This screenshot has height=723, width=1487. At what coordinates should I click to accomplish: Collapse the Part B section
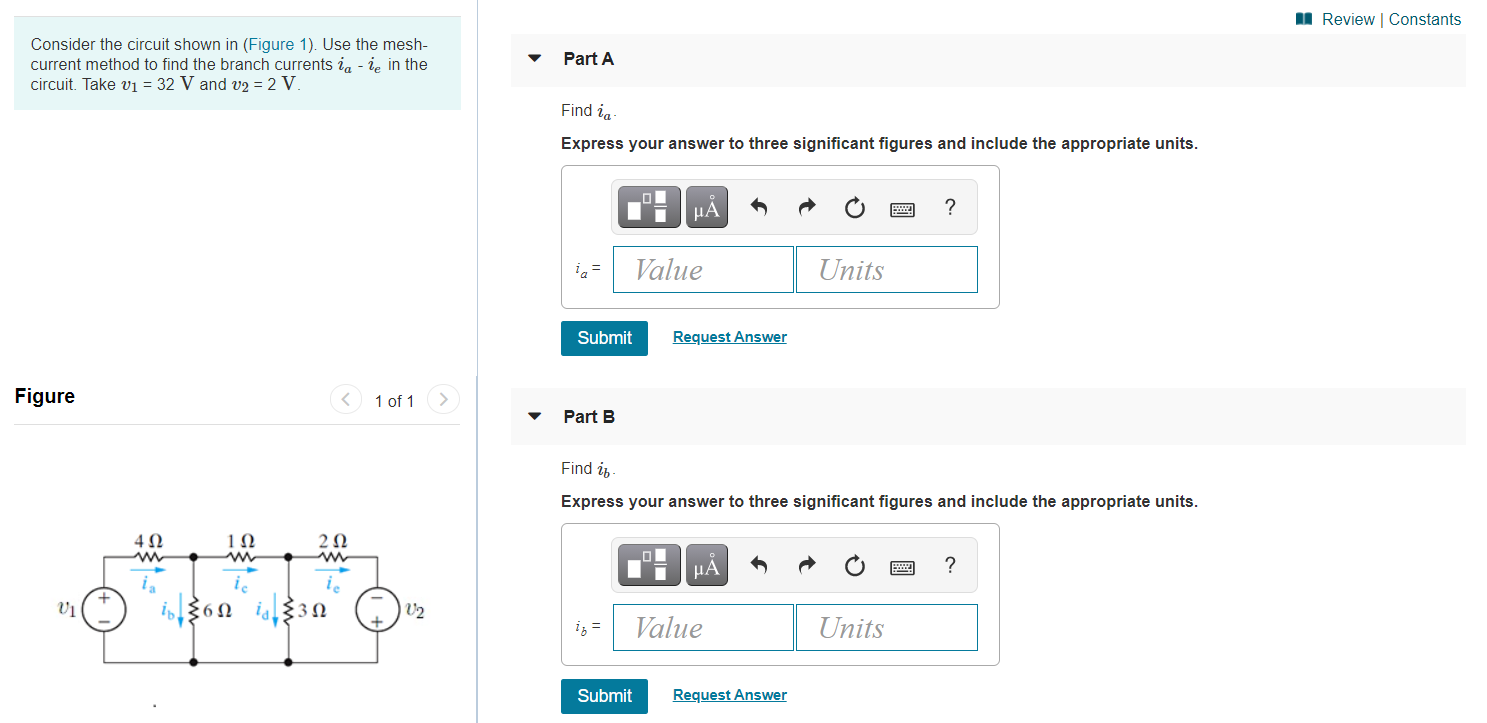click(534, 417)
